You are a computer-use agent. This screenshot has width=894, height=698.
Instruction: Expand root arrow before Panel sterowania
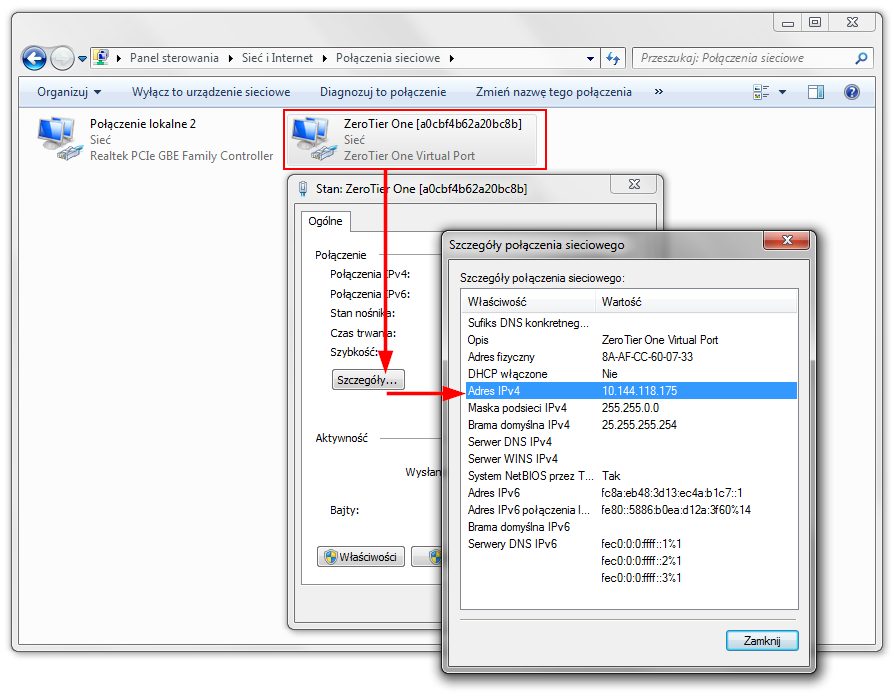(119, 58)
